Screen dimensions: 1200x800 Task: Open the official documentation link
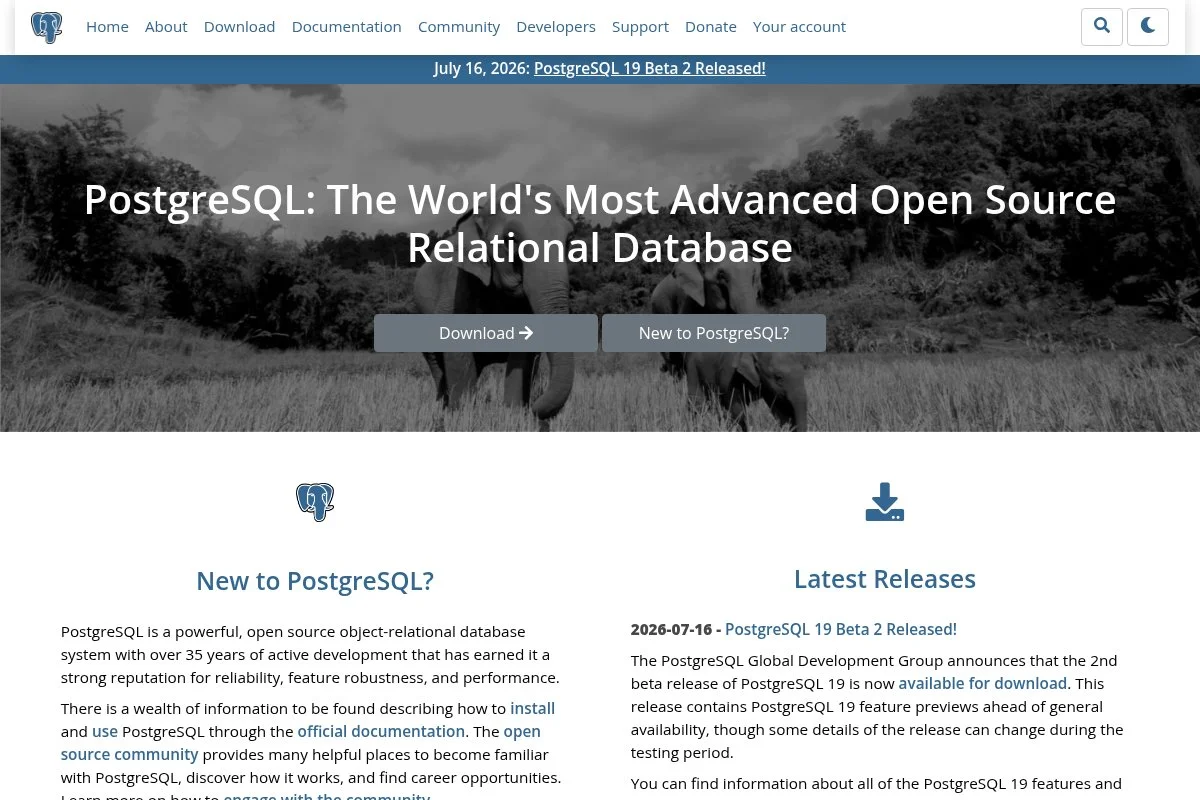click(x=381, y=732)
